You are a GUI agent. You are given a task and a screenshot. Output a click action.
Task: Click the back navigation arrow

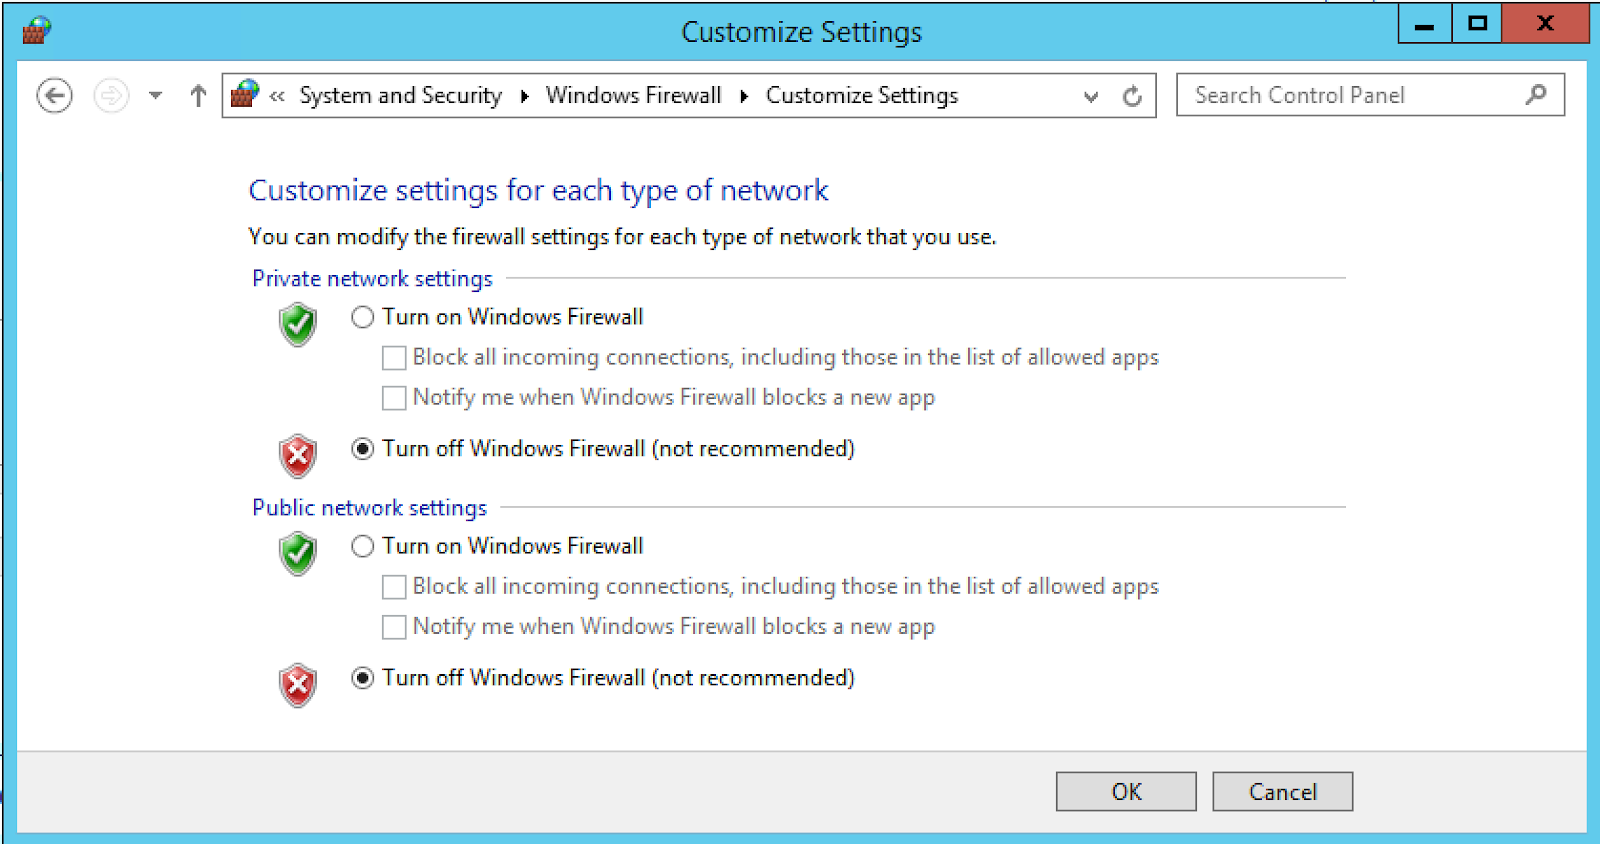(54, 96)
